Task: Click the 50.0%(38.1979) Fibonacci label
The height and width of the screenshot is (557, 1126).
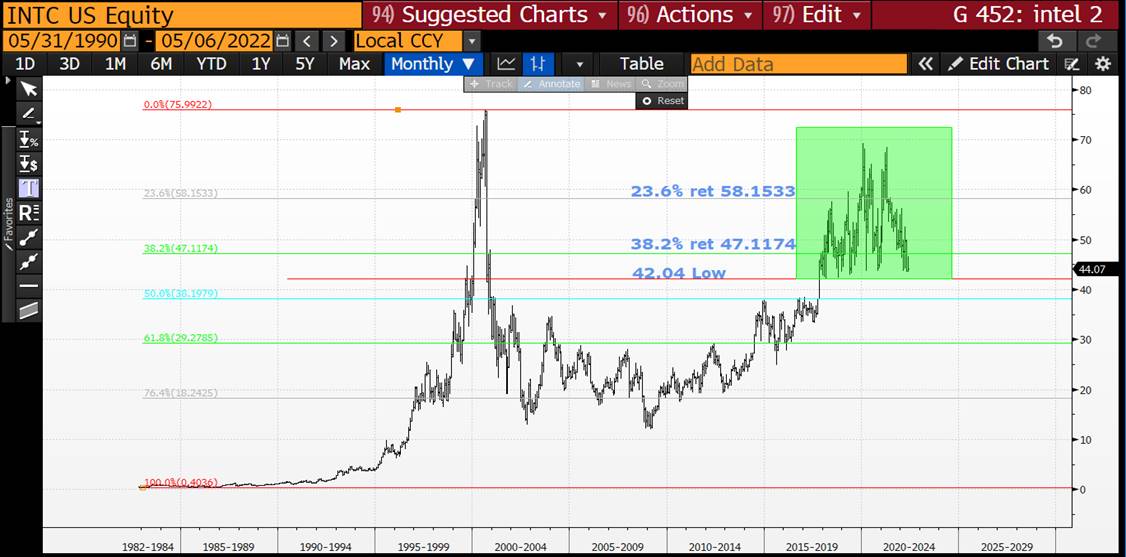Action: [180, 294]
